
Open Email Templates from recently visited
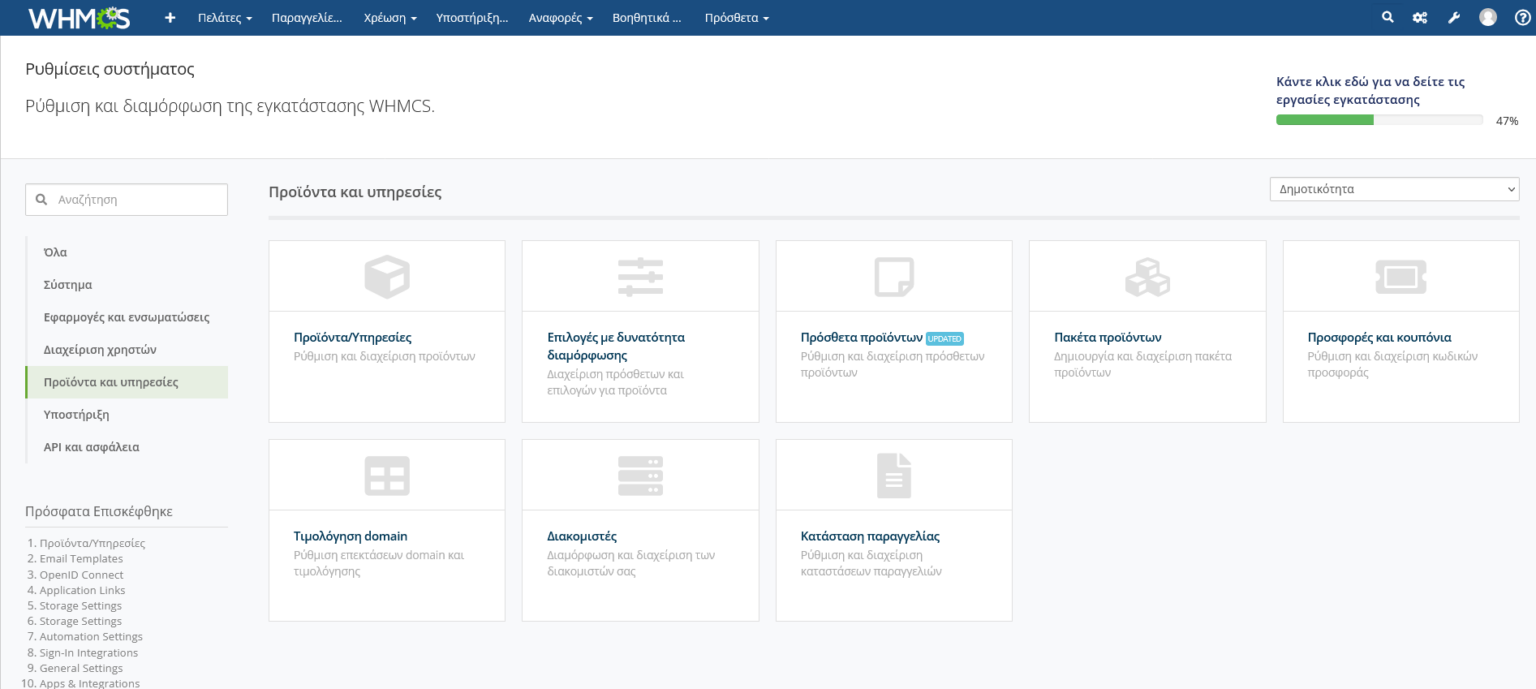click(x=81, y=559)
